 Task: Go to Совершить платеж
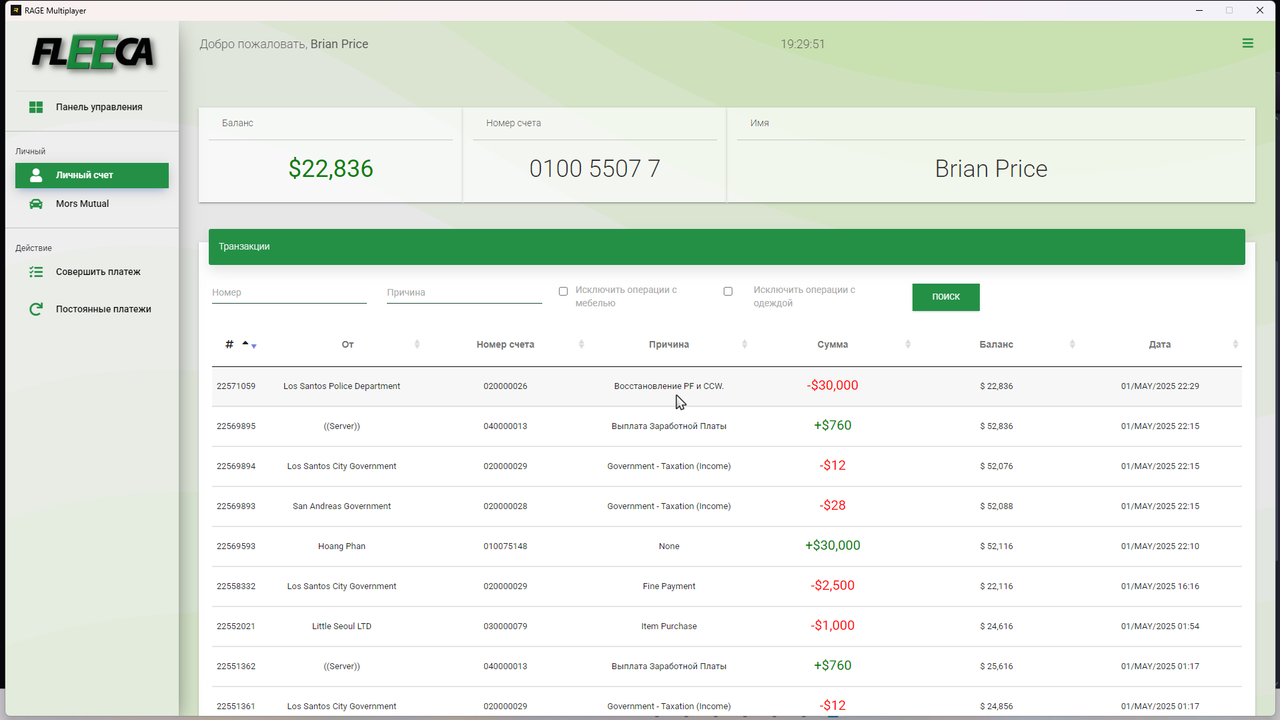point(92,272)
